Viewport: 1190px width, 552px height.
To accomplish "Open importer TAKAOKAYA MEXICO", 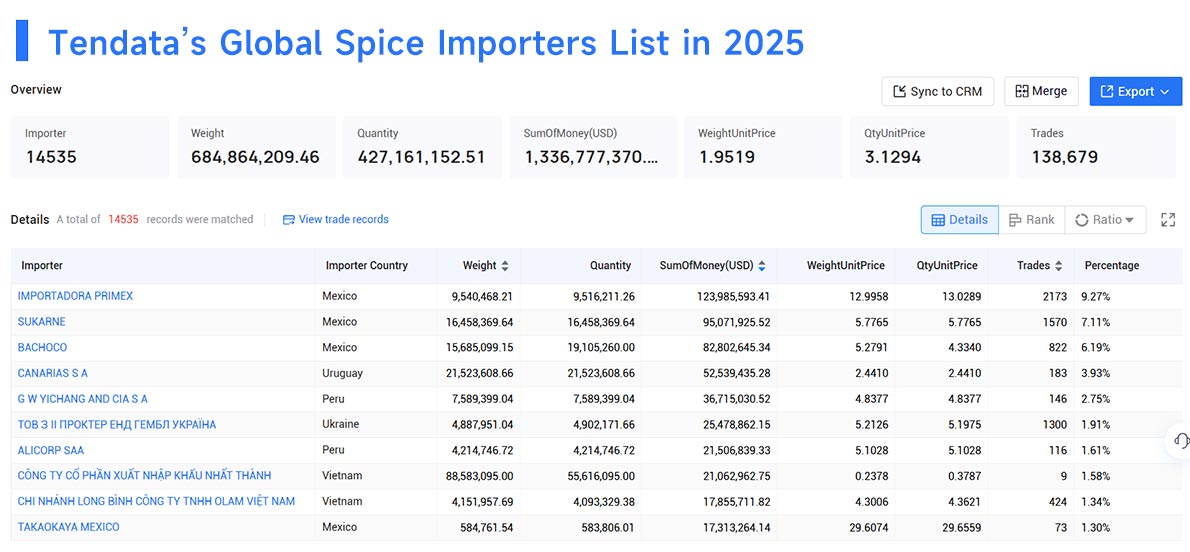I will 68,527.
